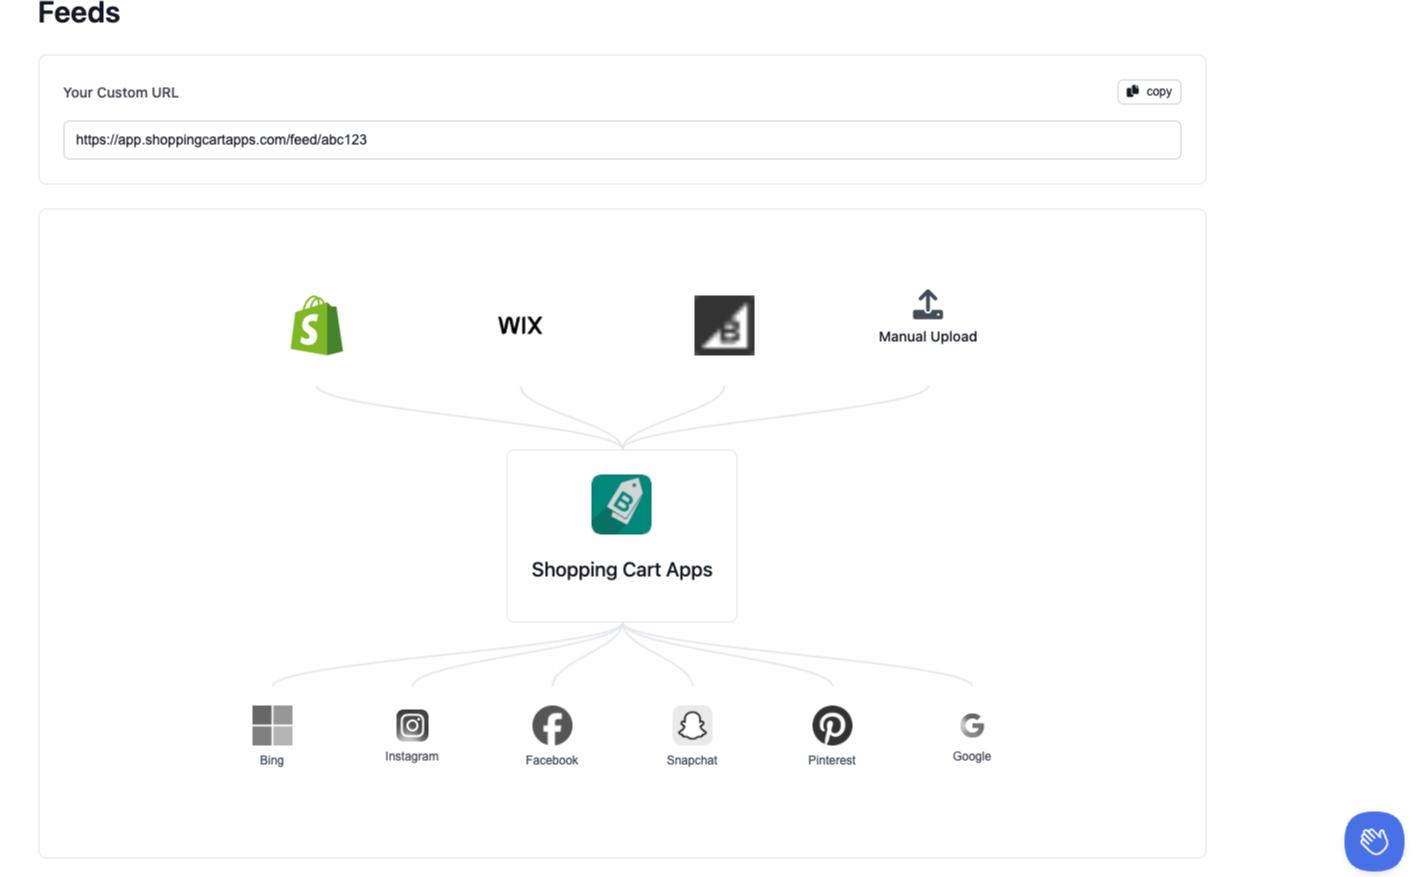Choose the BigCommerce logo icon
The width and height of the screenshot is (1426, 877).
point(724,325)
